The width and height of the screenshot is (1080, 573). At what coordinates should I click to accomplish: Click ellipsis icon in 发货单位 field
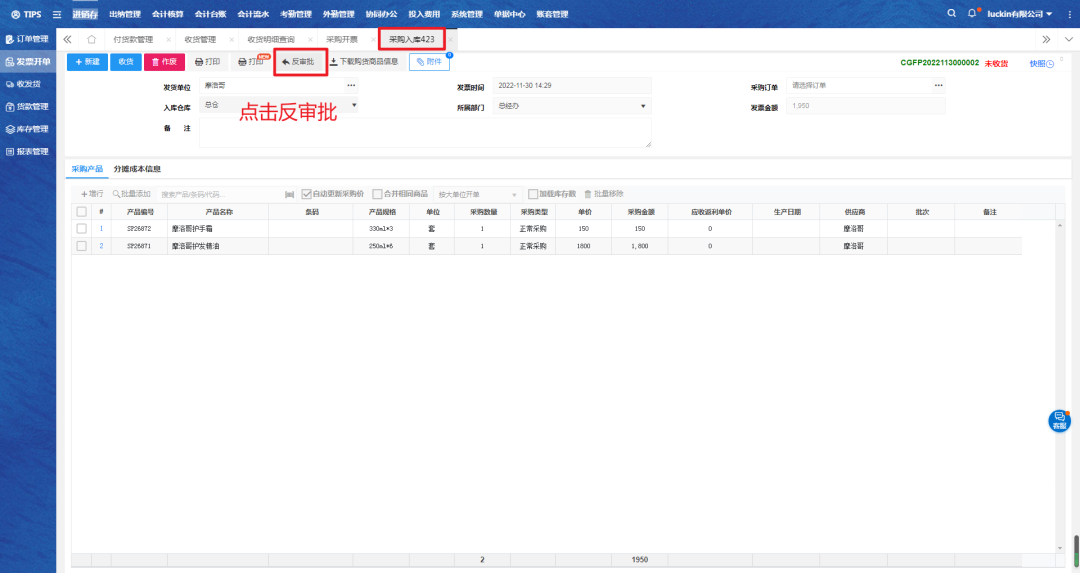click(x=350, y=85)
